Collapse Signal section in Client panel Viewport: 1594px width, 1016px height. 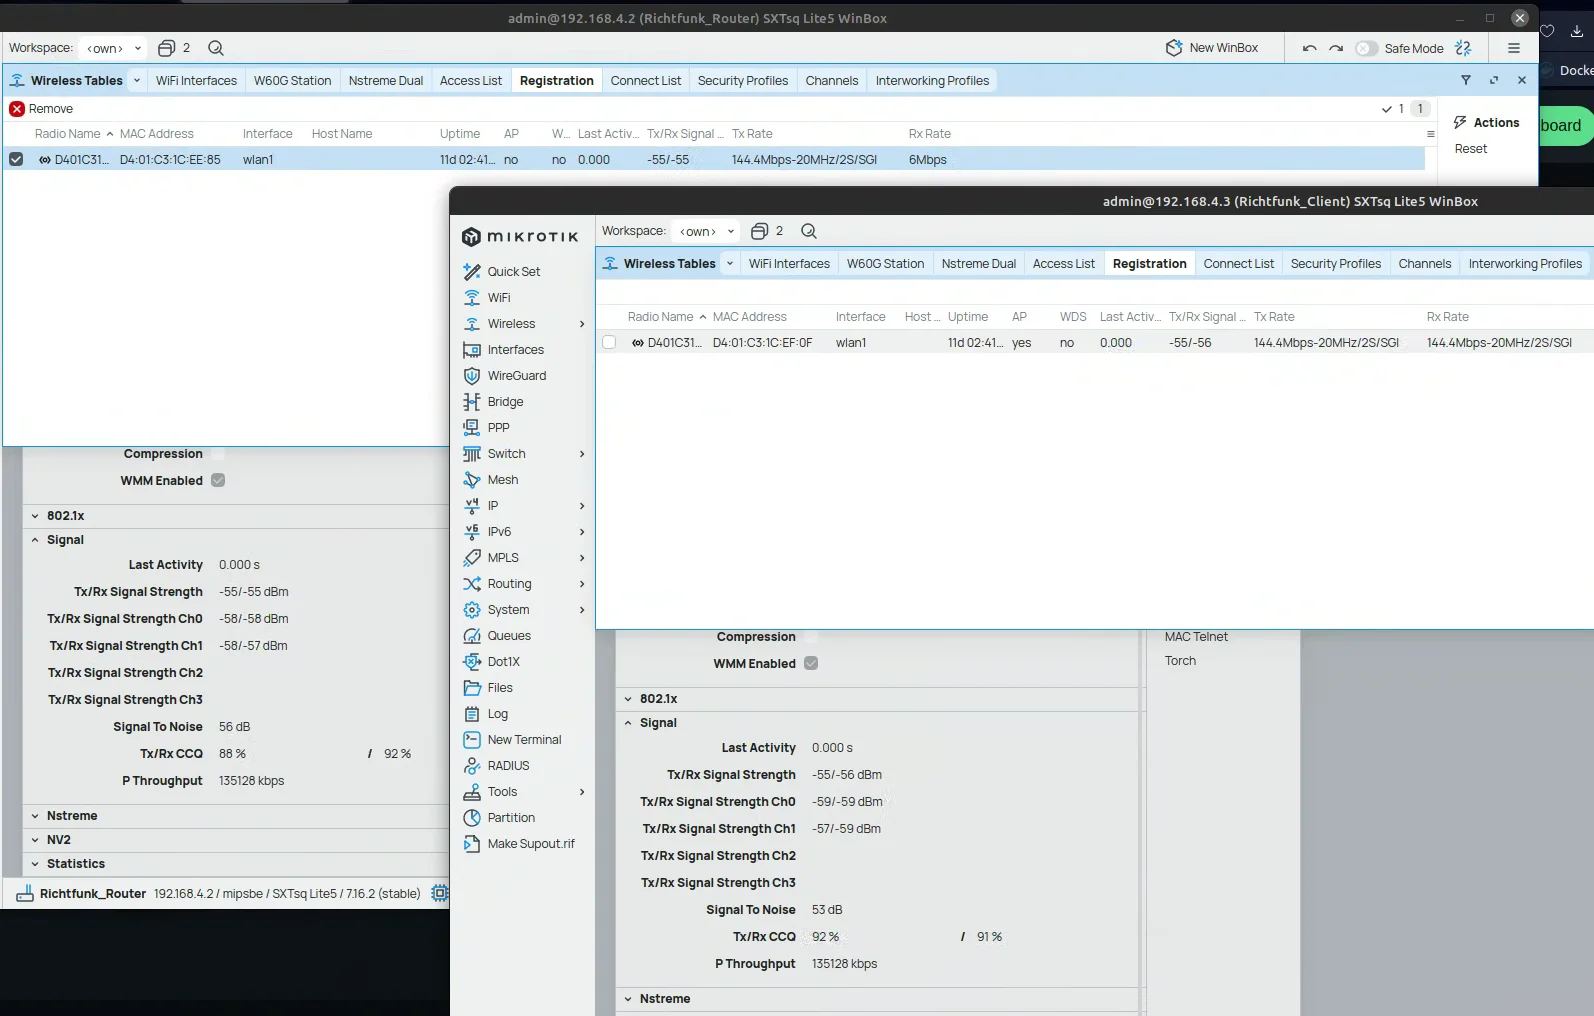[628, 723]
